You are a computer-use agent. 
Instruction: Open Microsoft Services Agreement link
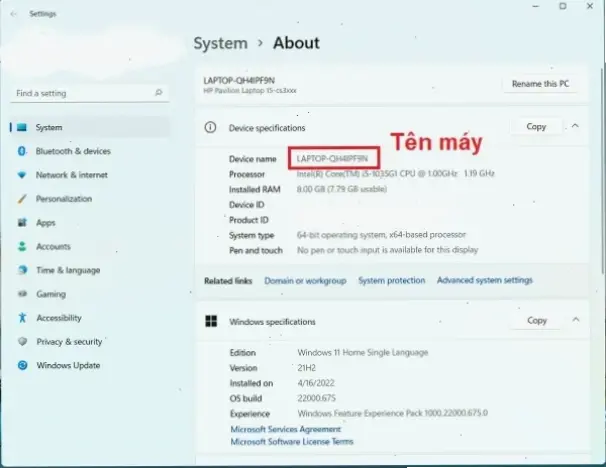click(286, 429)
